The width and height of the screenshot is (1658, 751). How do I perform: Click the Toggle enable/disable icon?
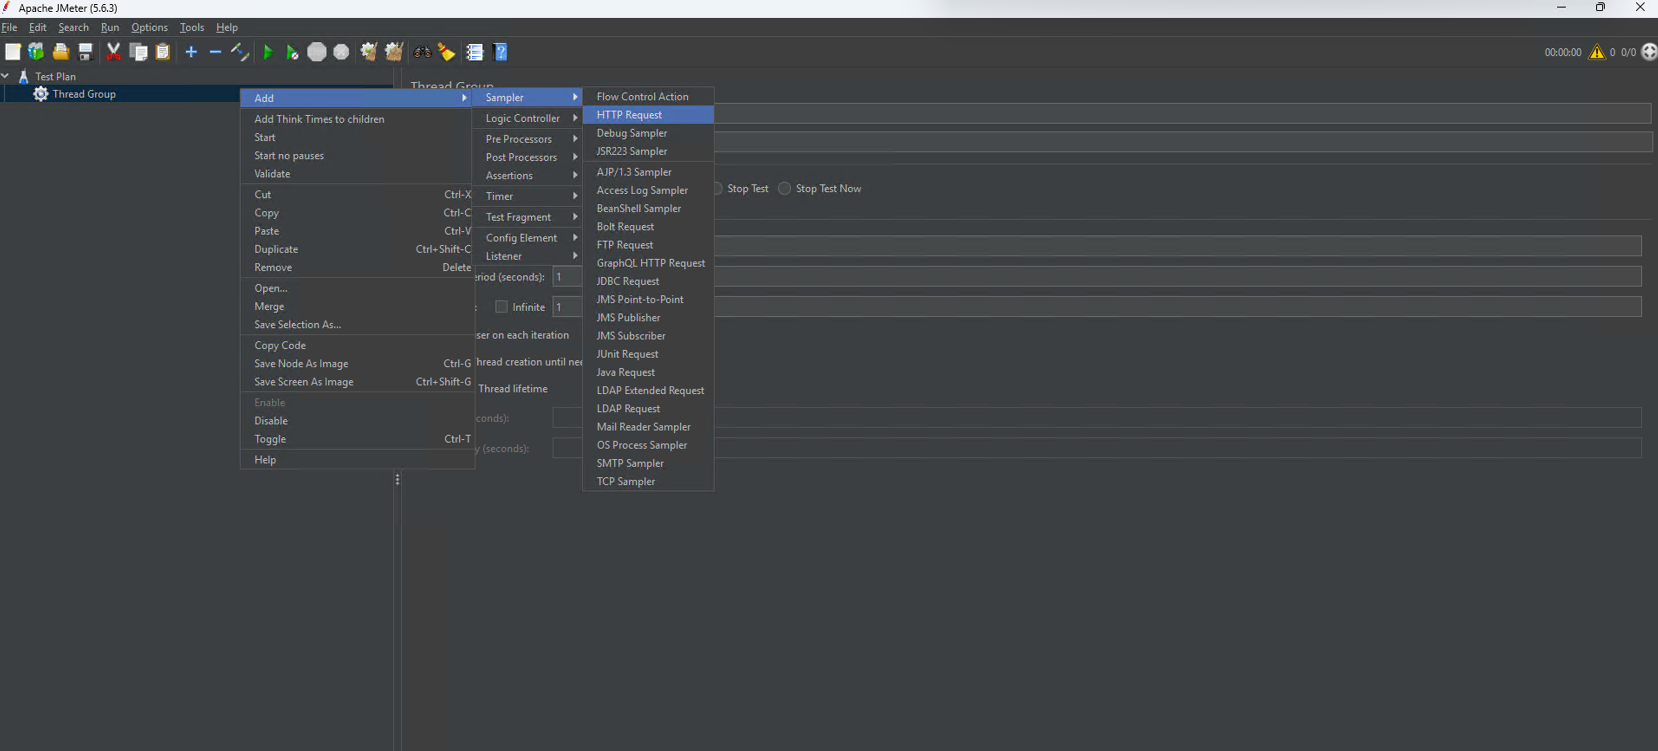(240, 52)
